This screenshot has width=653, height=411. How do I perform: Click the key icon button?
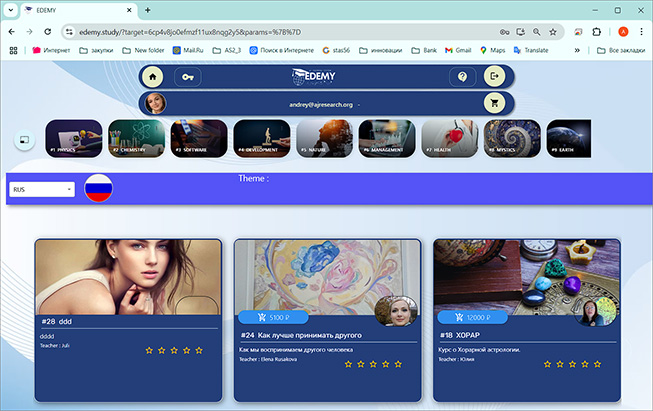pyautogui.click(x=187, y=77)
